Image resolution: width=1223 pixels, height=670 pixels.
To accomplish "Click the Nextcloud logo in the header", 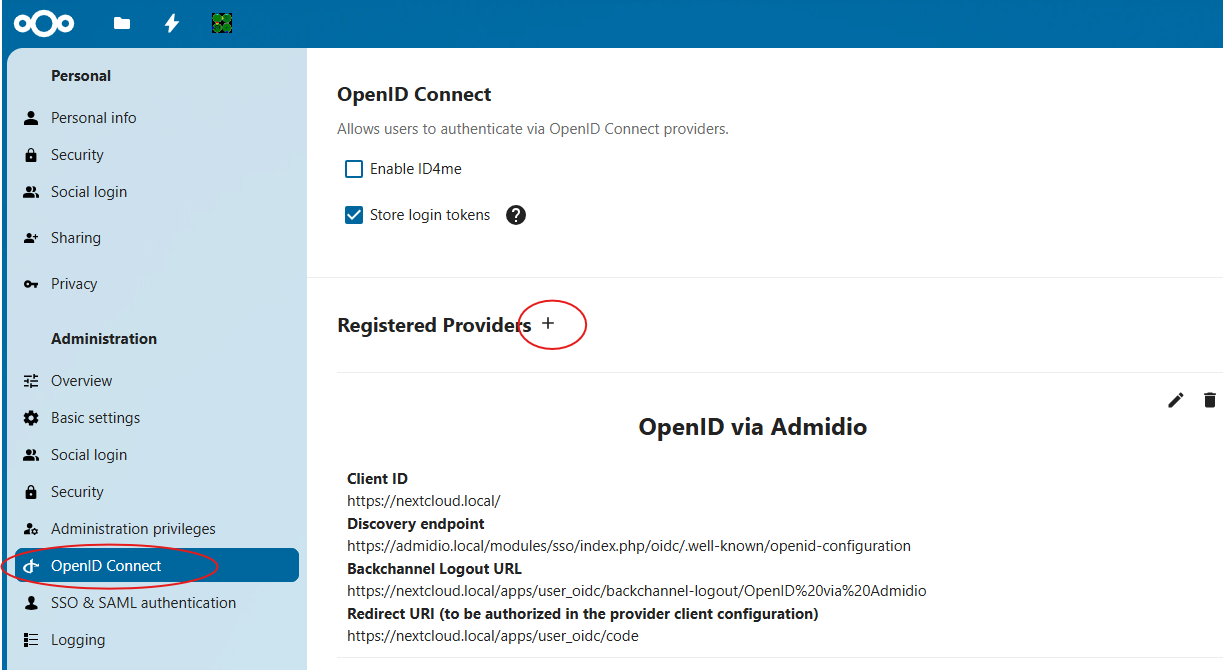I will tap(44, 23).
